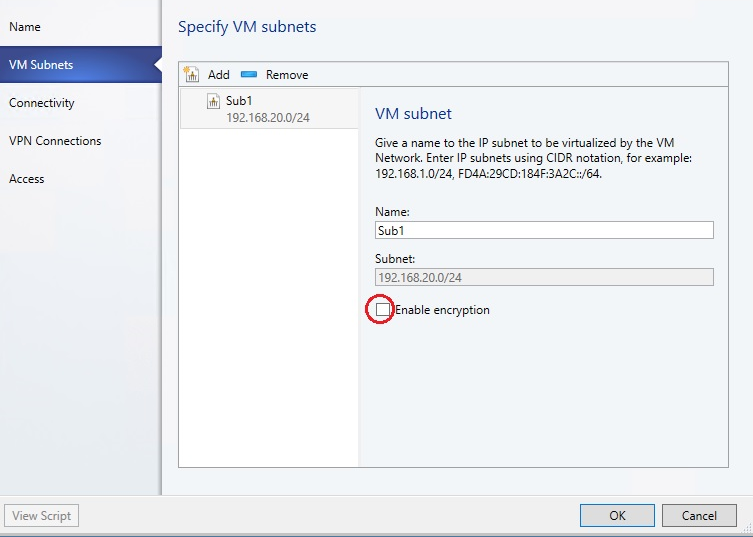Click the Add subnet icon in toolbar

[x=192, y=74]
